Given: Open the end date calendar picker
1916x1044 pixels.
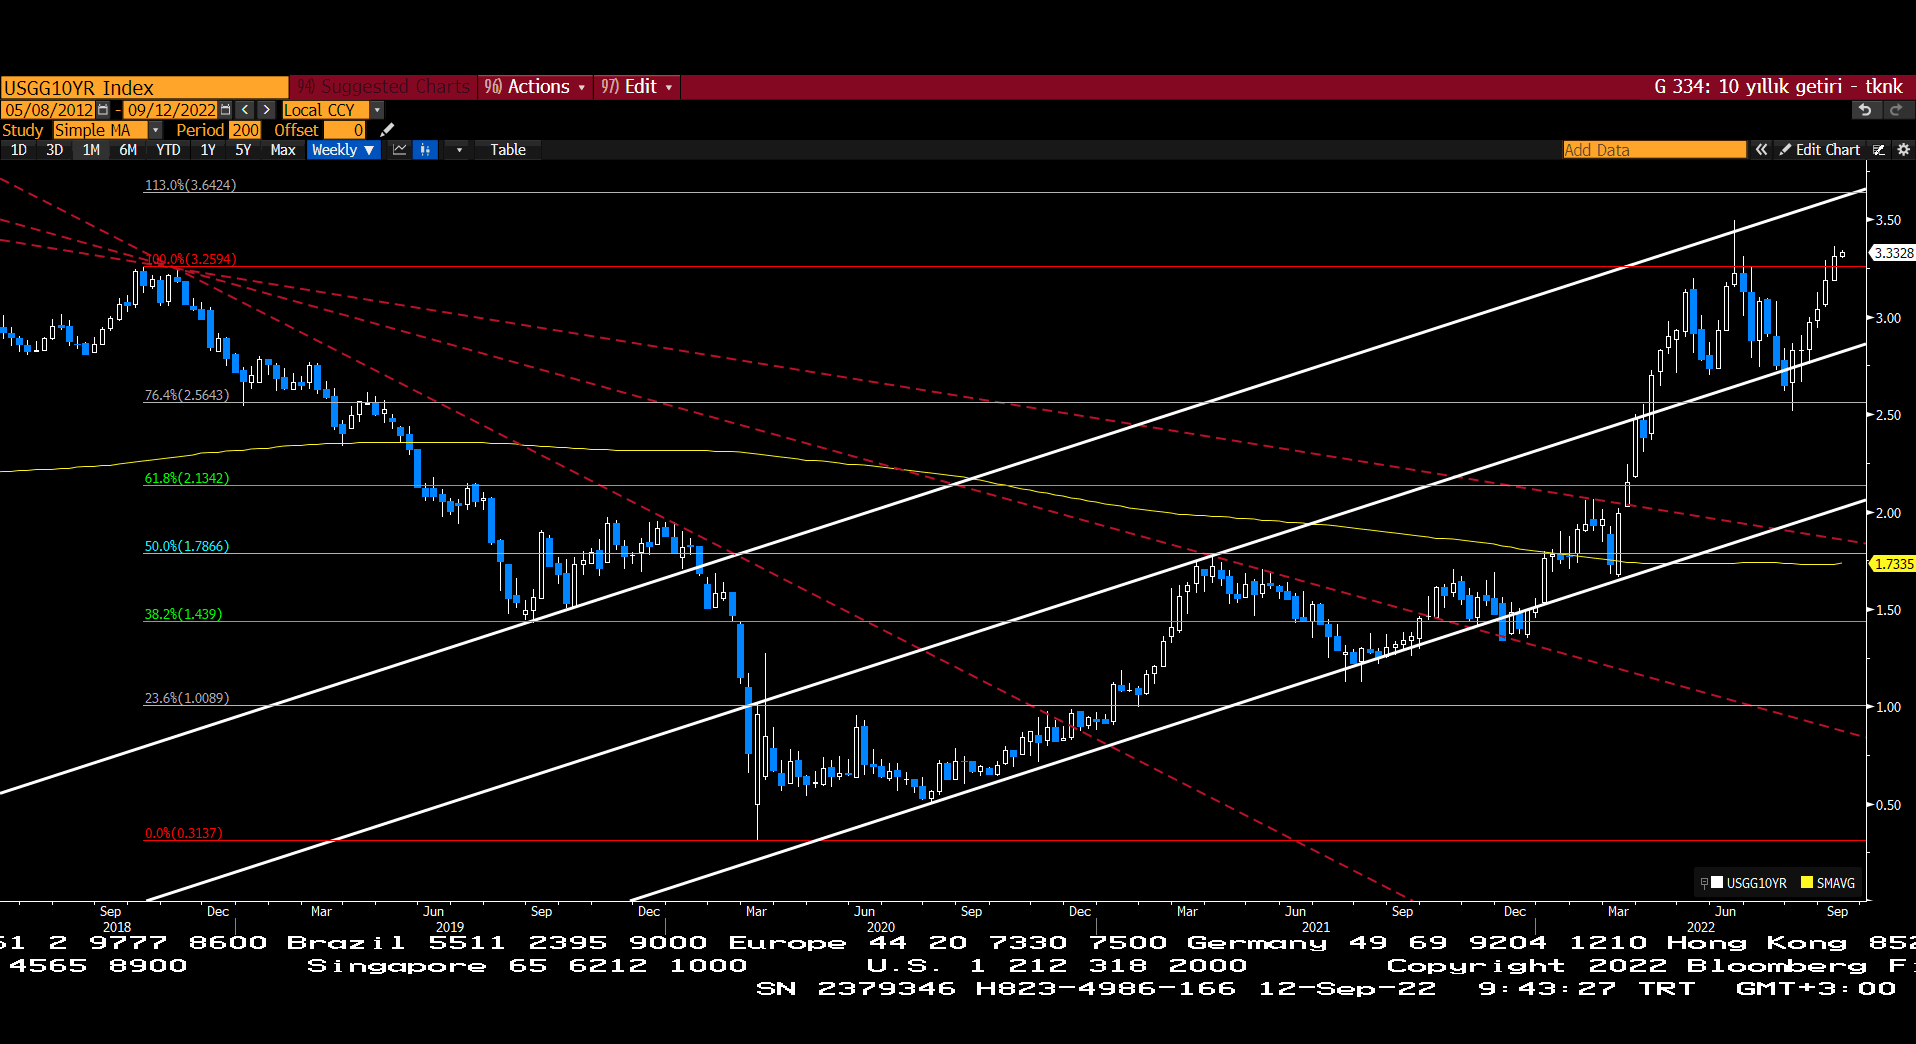Looking at the screenshot, I should click(226, 110).
